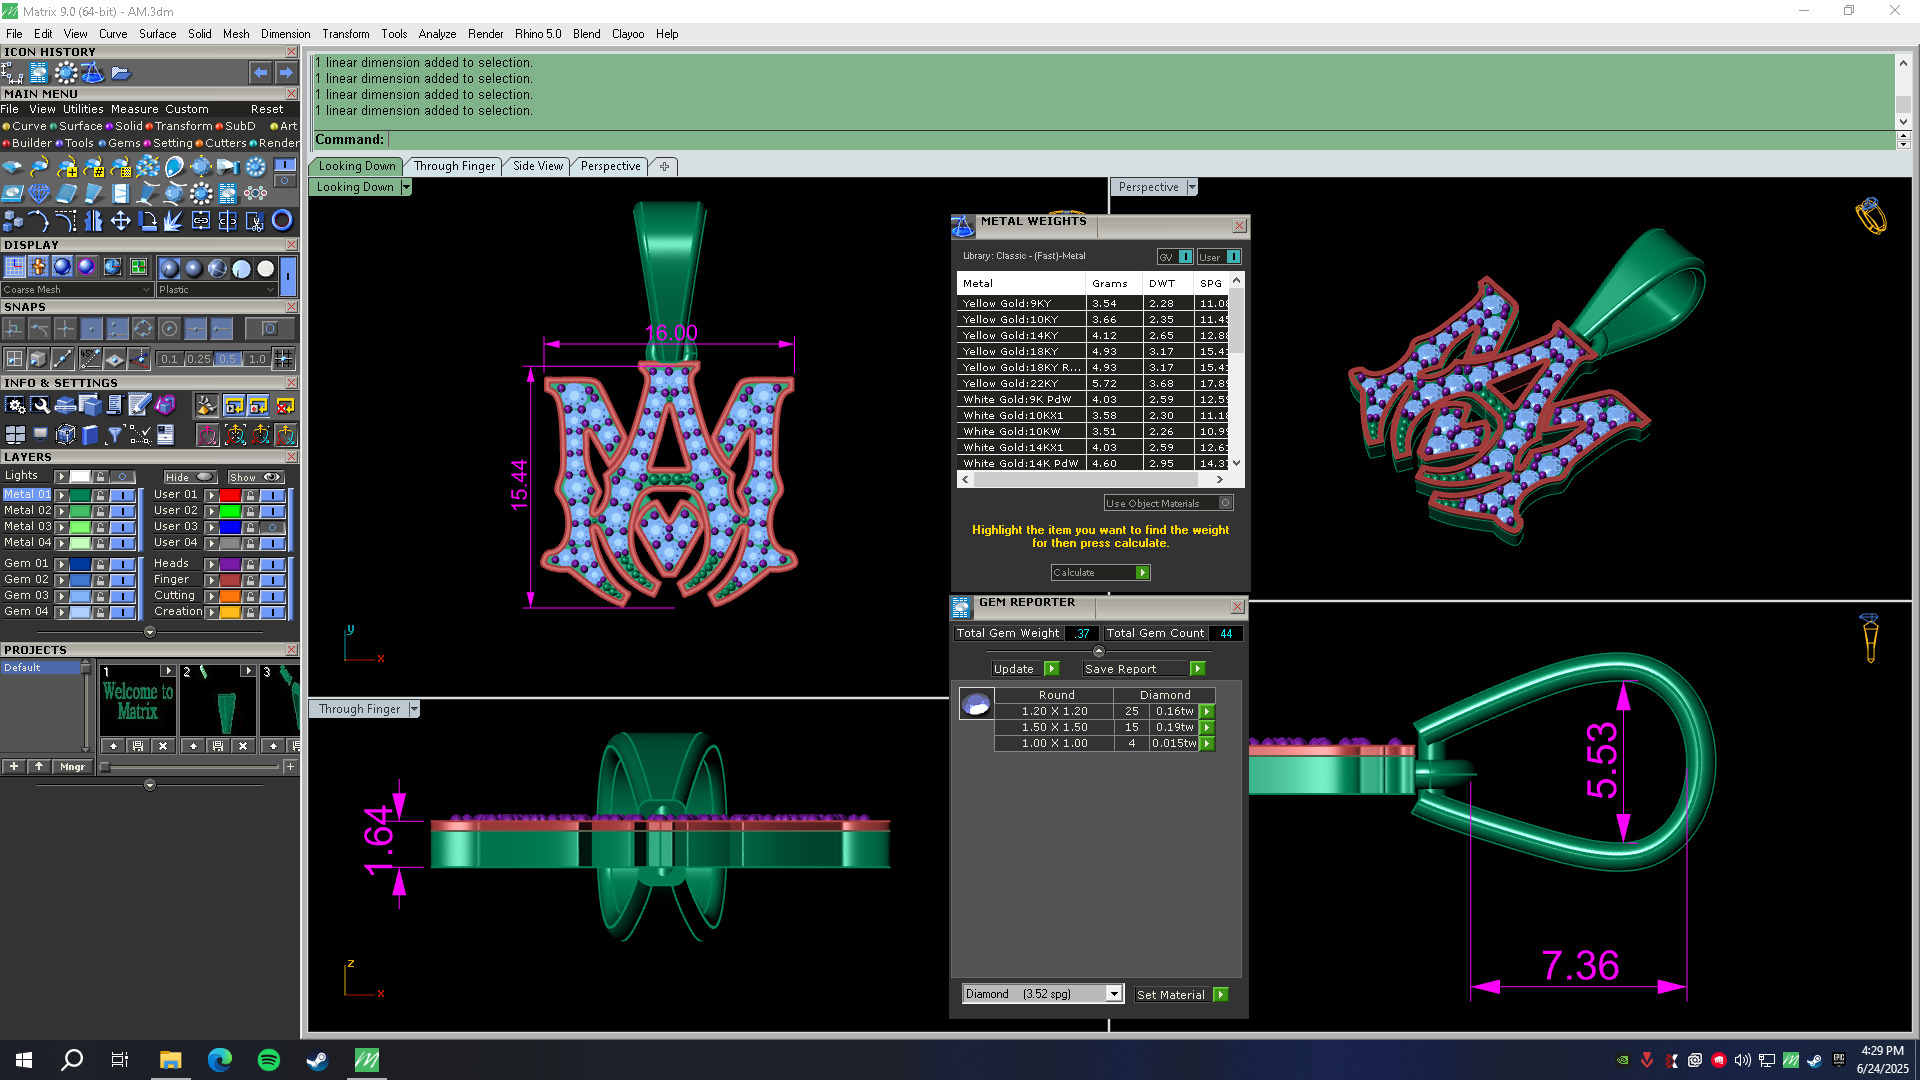
Task: Toggle the Use Object Materials checkbox
Action: pyautogui.click(x=1226, y=503)
